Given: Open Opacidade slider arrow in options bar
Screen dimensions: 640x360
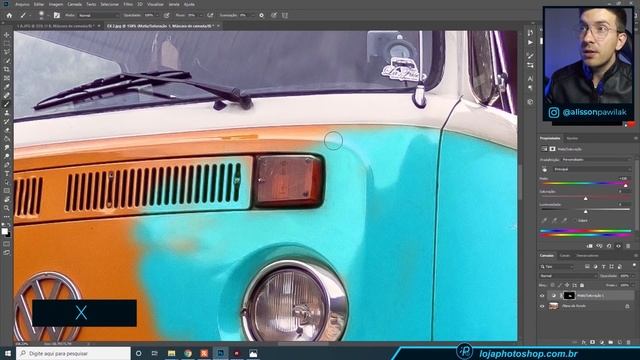Looking at the screenshot, I should point(158,15).
